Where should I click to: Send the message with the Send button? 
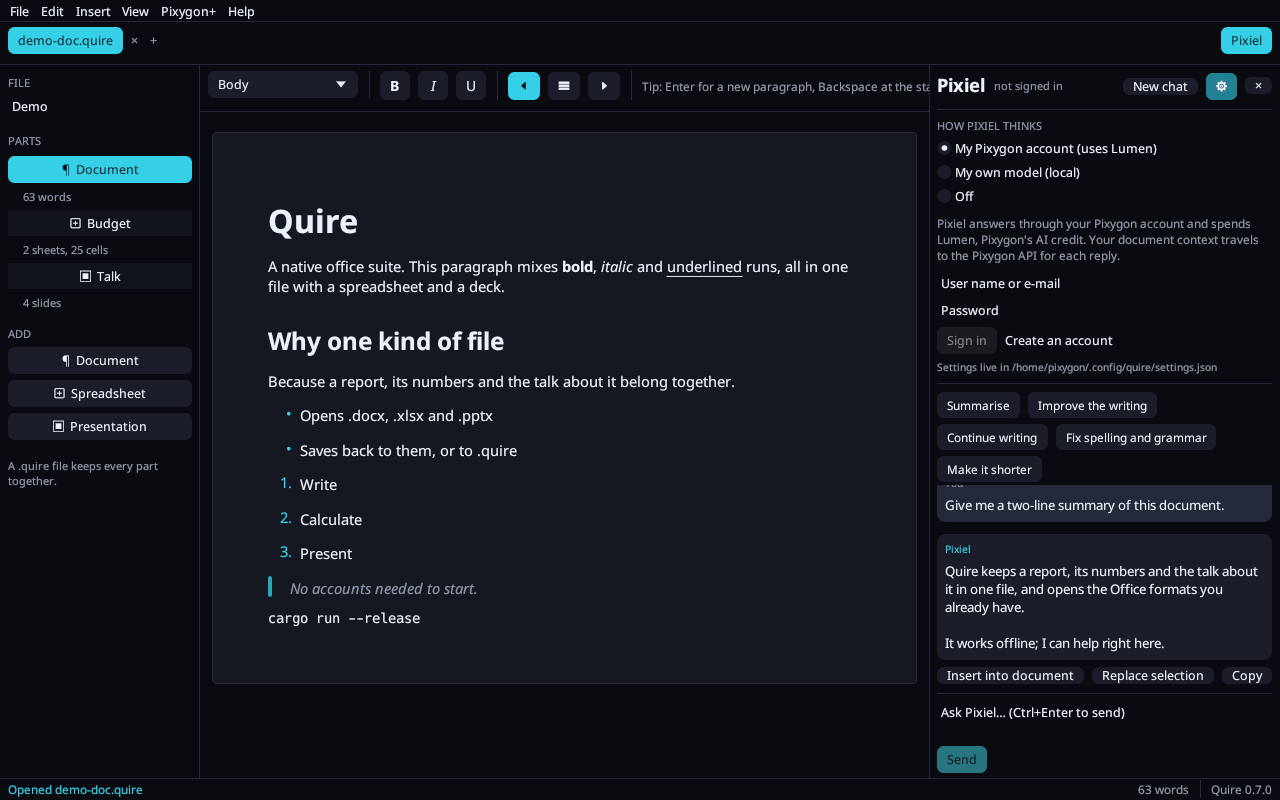(x=962, y=759)
